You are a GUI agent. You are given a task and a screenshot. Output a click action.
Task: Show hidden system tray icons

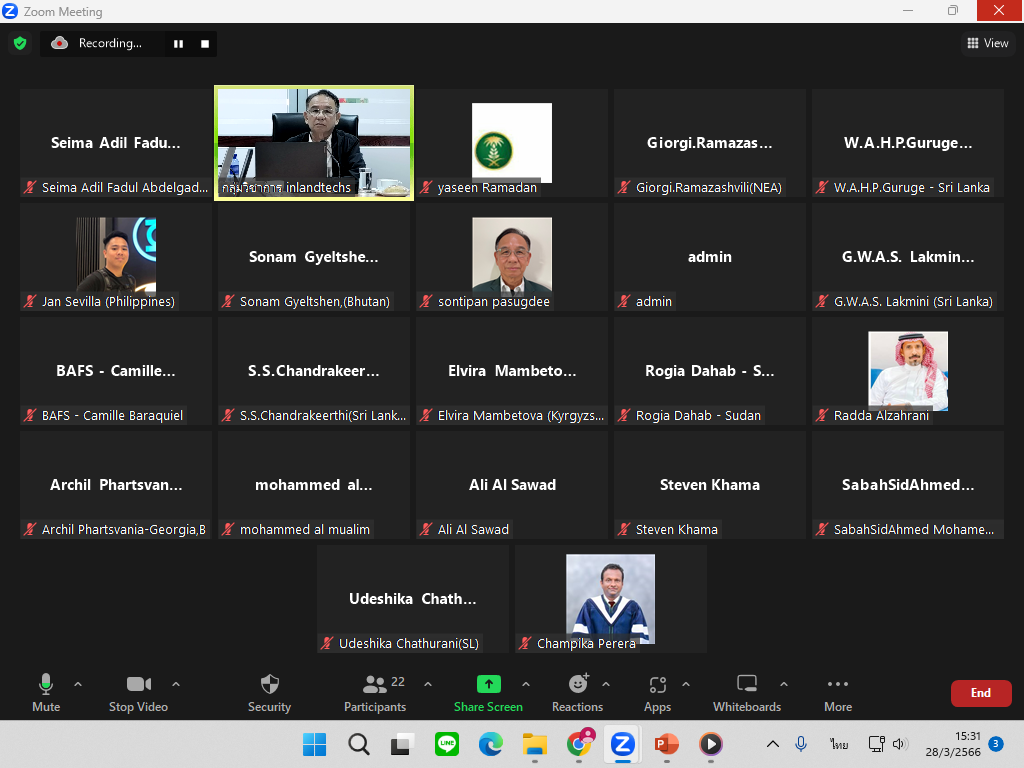(x=773, y=744)
